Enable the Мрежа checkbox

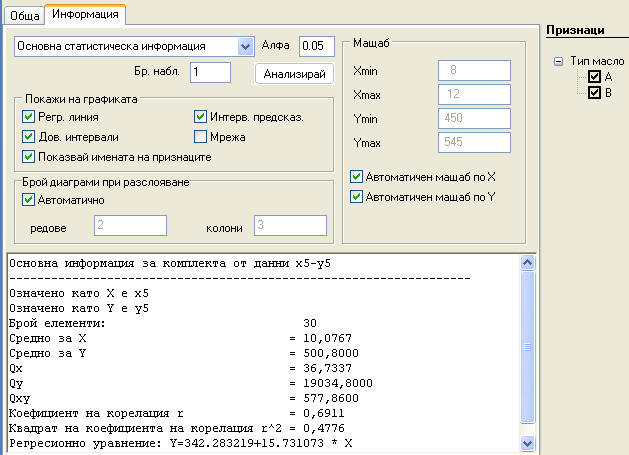pyautogui.click(x=201, y=137)
